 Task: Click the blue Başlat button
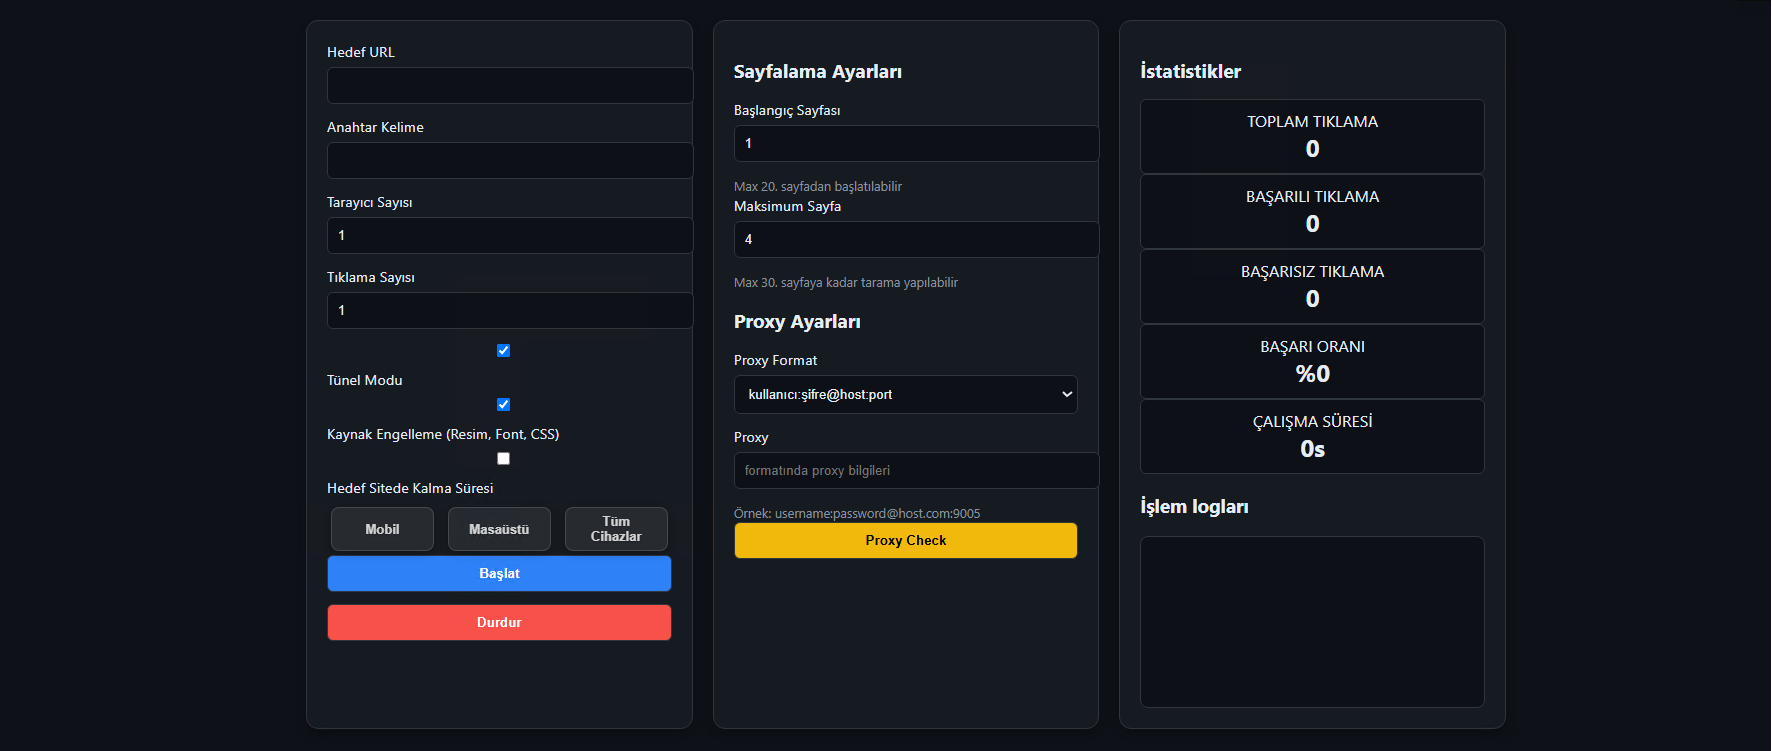click(x=499, y=573)
